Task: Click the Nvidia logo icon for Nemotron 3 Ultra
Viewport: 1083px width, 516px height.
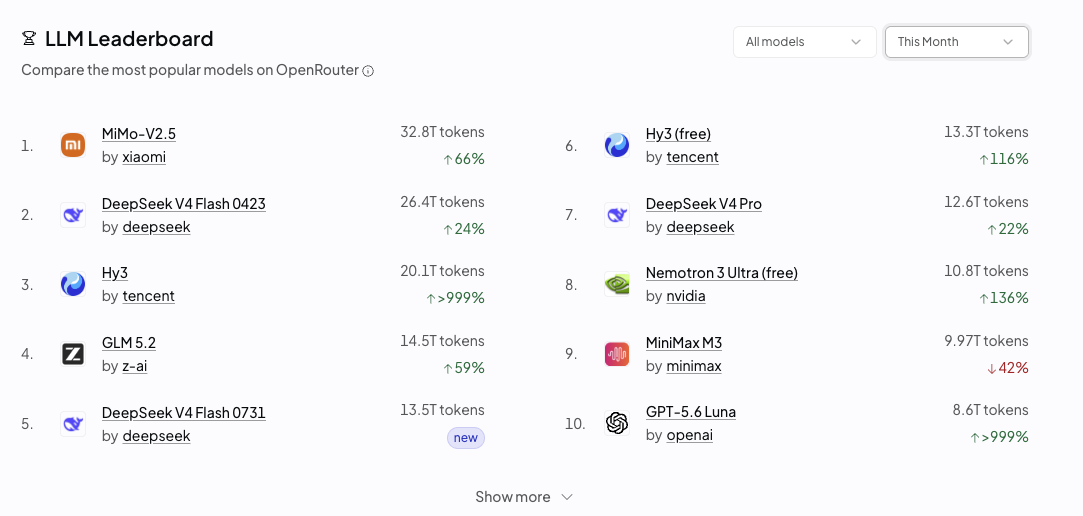Action: (617, 285)
